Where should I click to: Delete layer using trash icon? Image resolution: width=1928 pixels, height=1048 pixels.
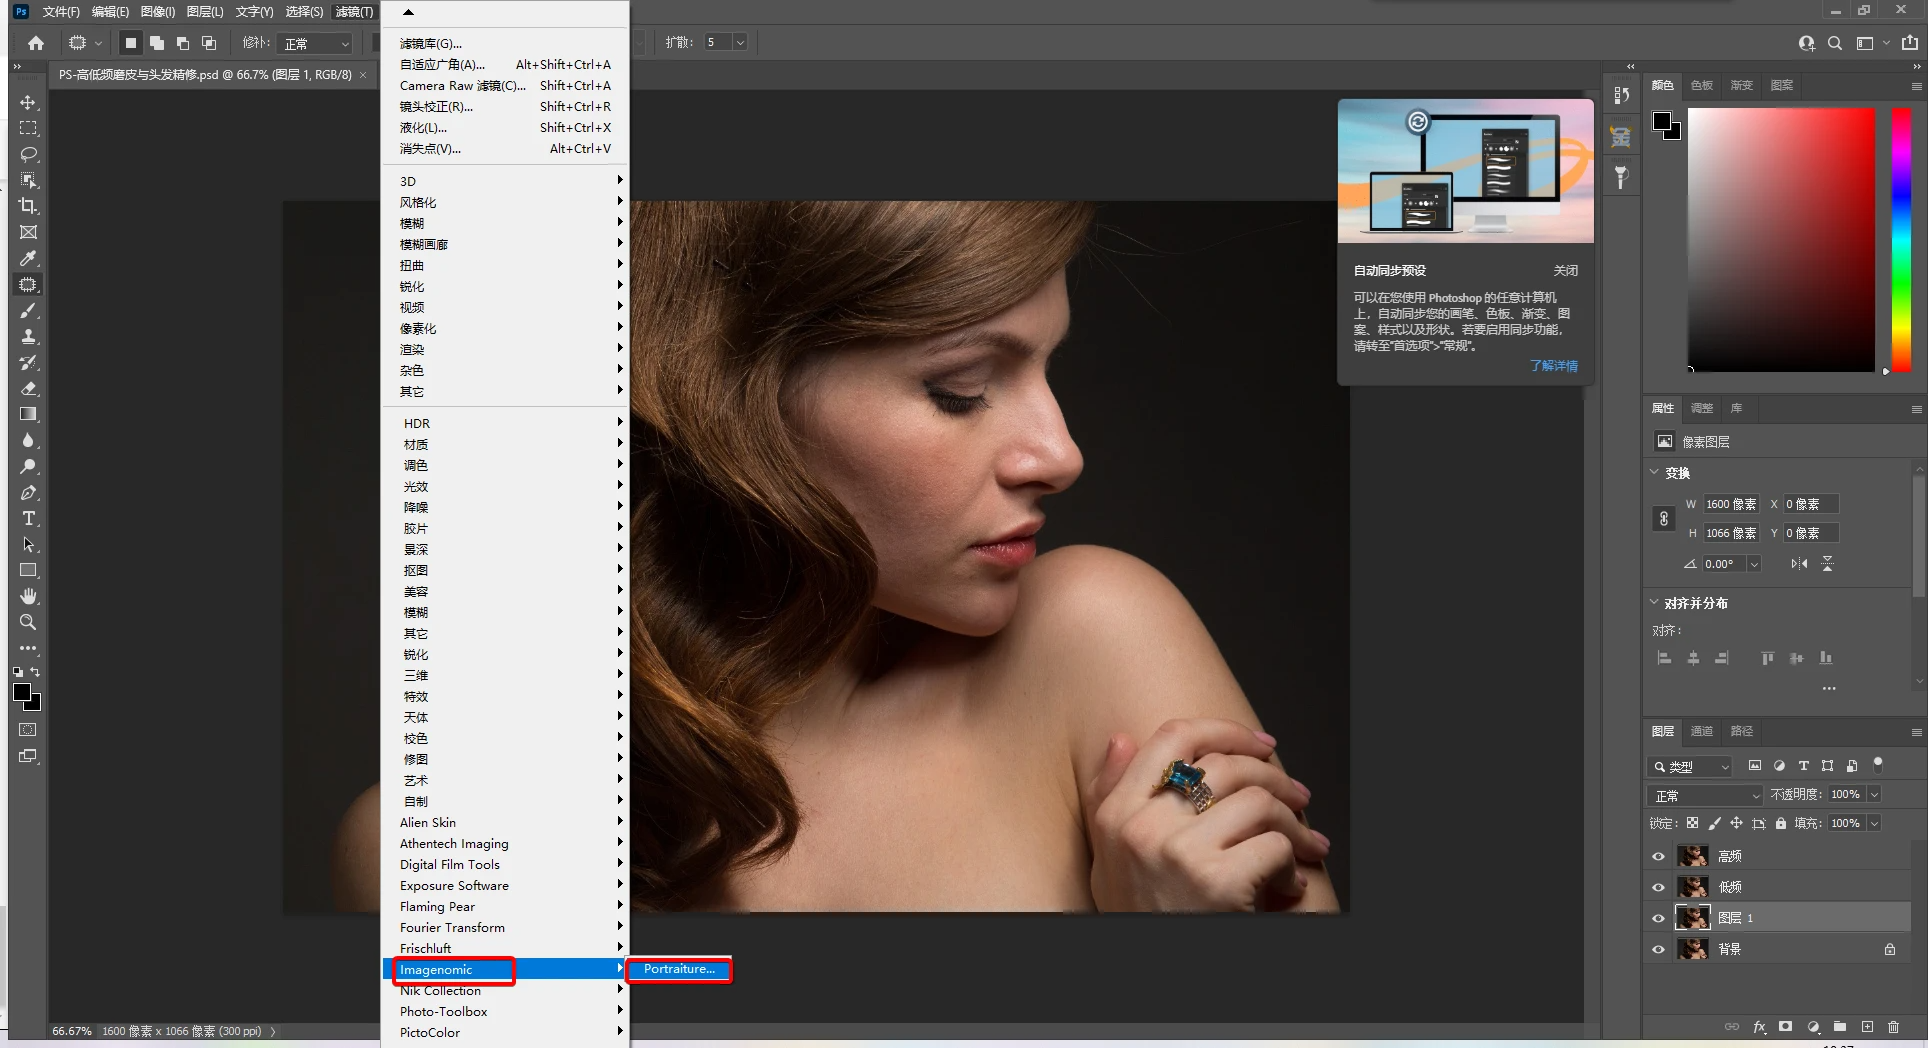pos(1893,1027)
